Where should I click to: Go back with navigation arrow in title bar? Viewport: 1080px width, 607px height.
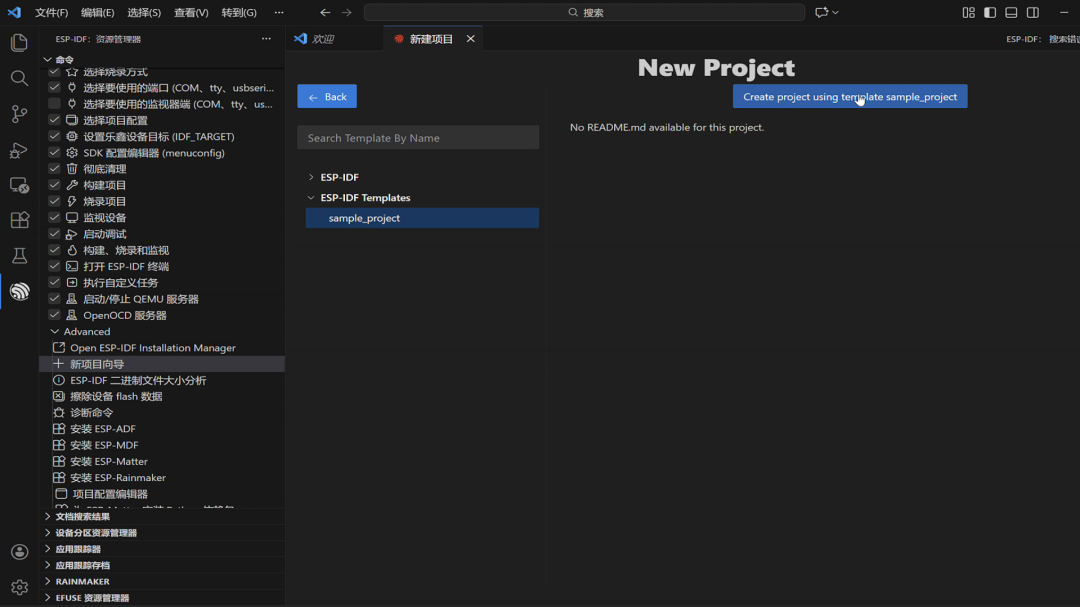[325, 12]
